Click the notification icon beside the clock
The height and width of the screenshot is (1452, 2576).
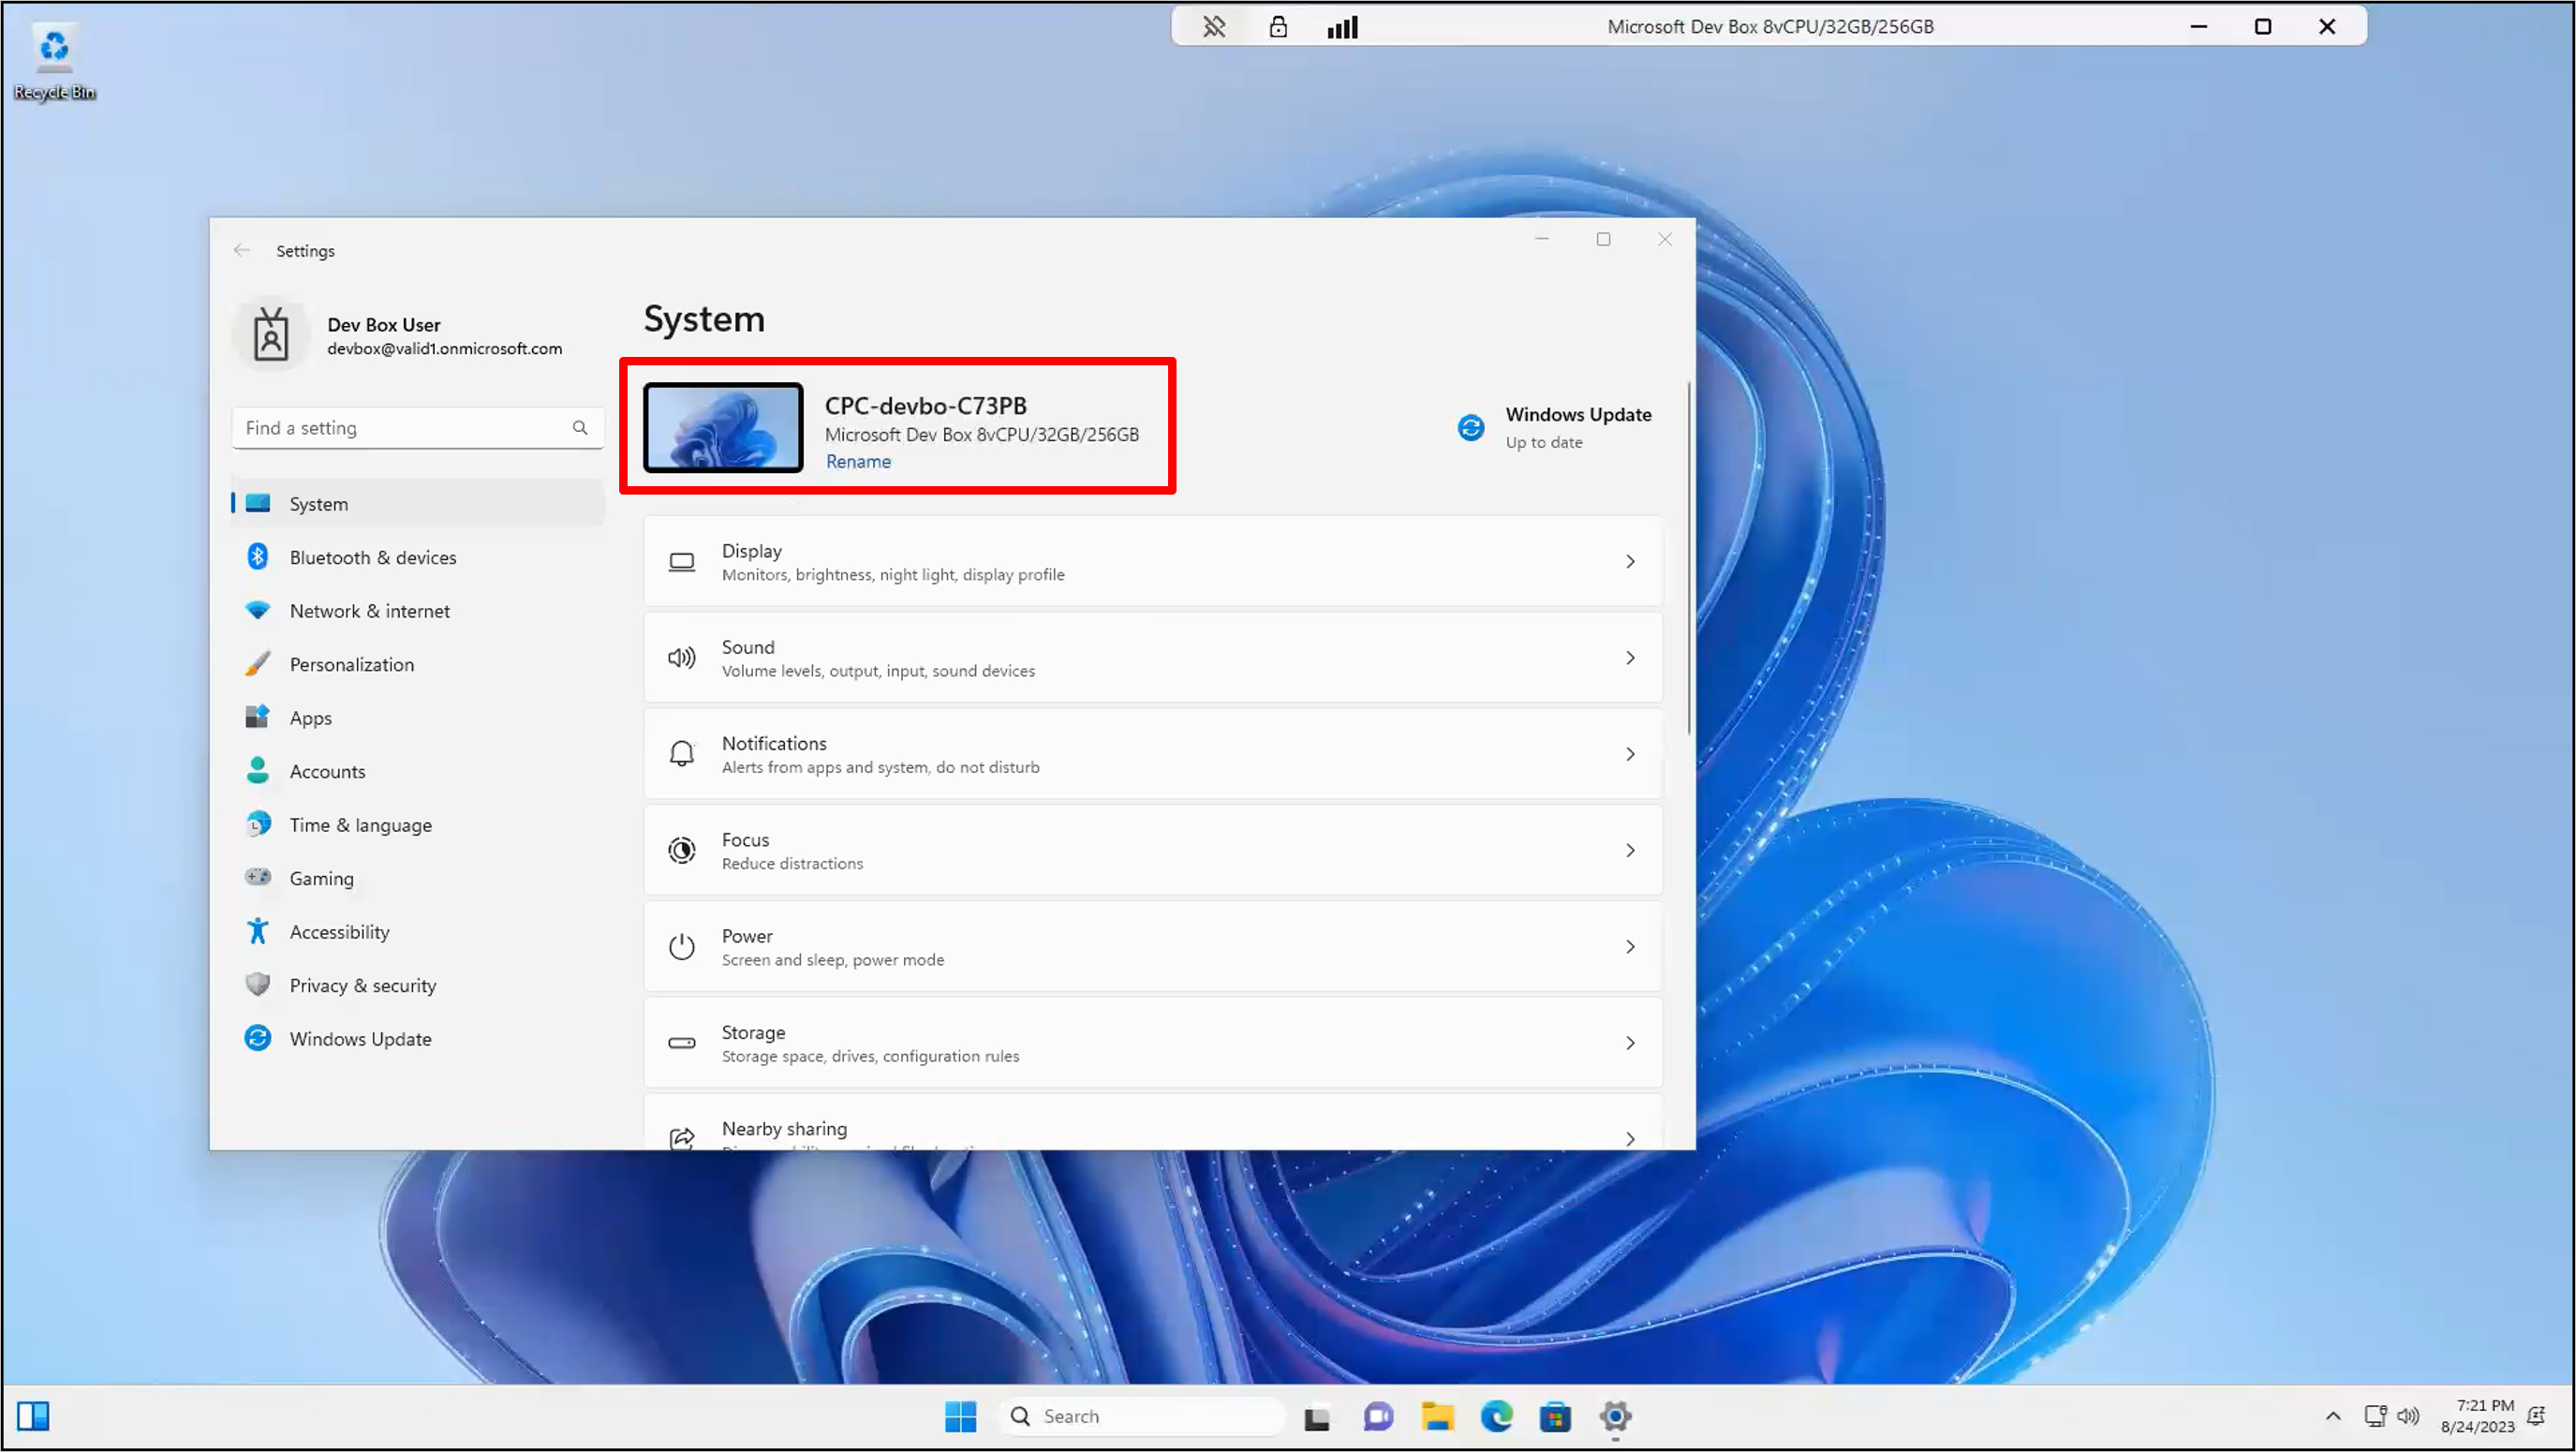click(x=2537, y=1416)
